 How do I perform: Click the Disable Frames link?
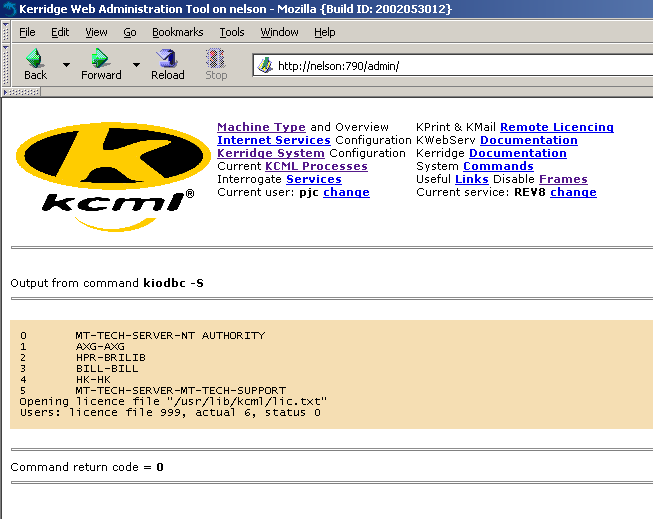[x=563, y=179]
